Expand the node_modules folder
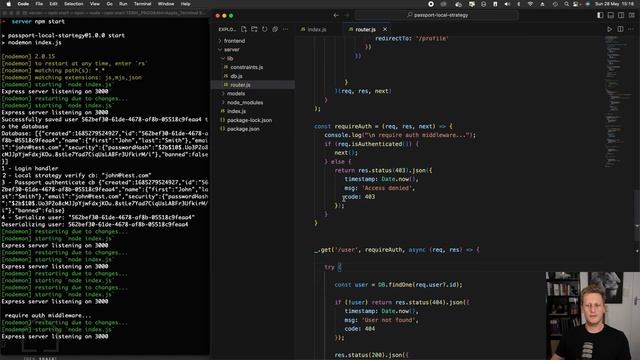This screenshot has width=640, height=360. coord(244,102)
